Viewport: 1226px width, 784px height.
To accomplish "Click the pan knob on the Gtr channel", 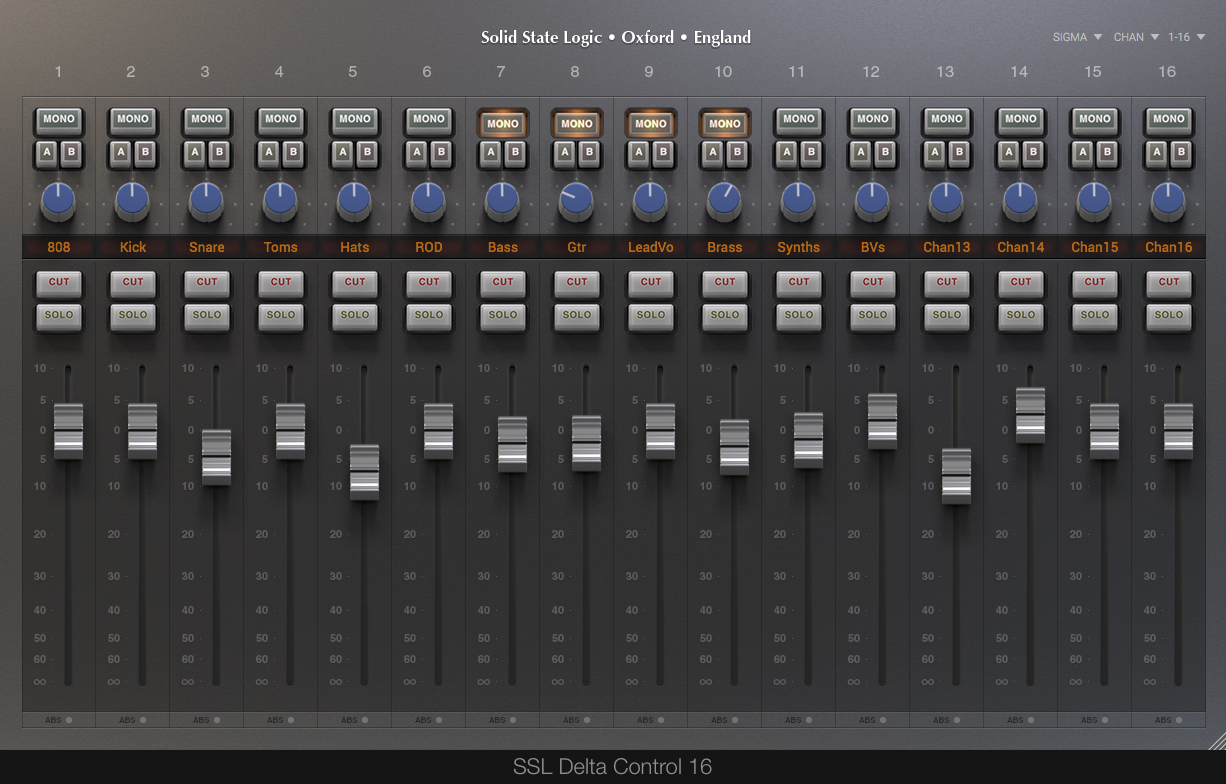I will coord(576,199).
